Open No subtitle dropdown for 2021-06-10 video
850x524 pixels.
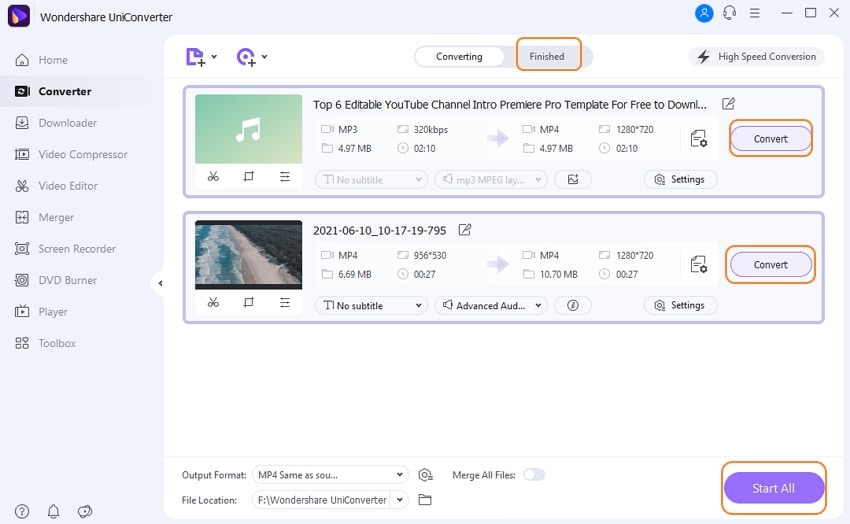(x=371, y=305)
